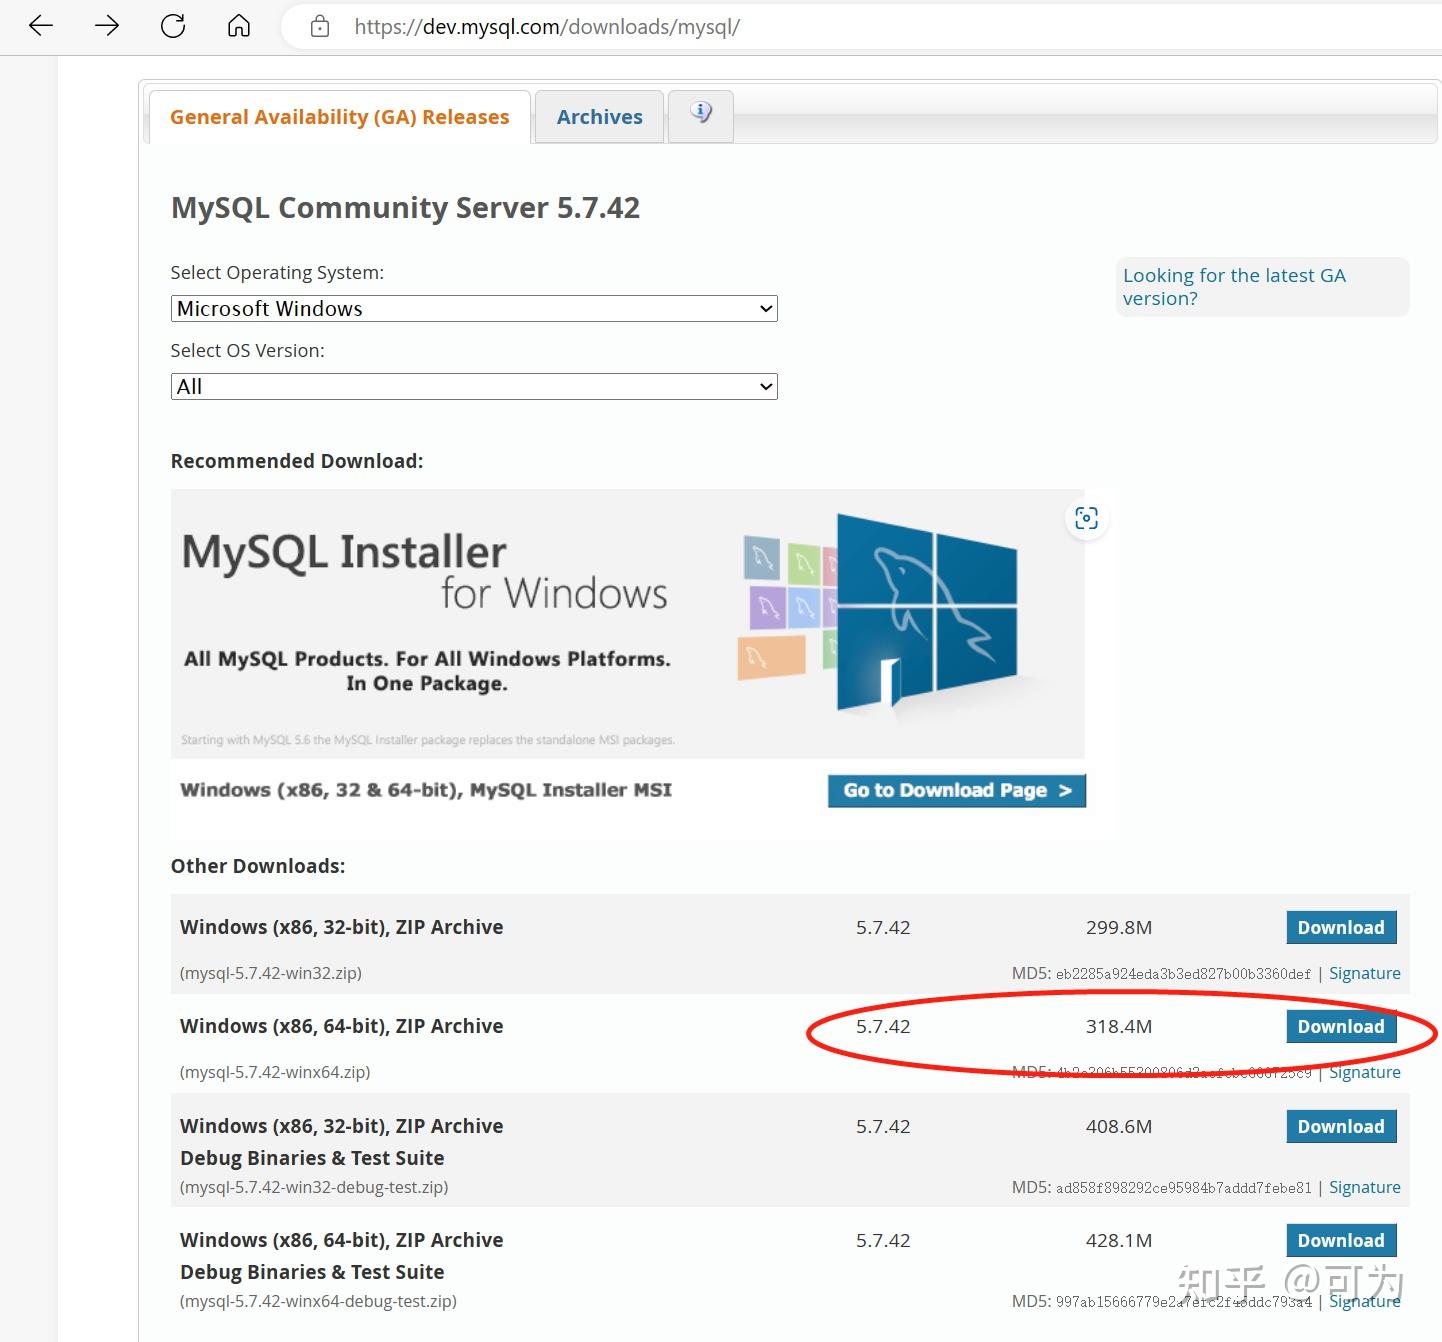
Task: Click the 'Recommended Download:' label
Action: pyautogui.click(x=297, y=461)
